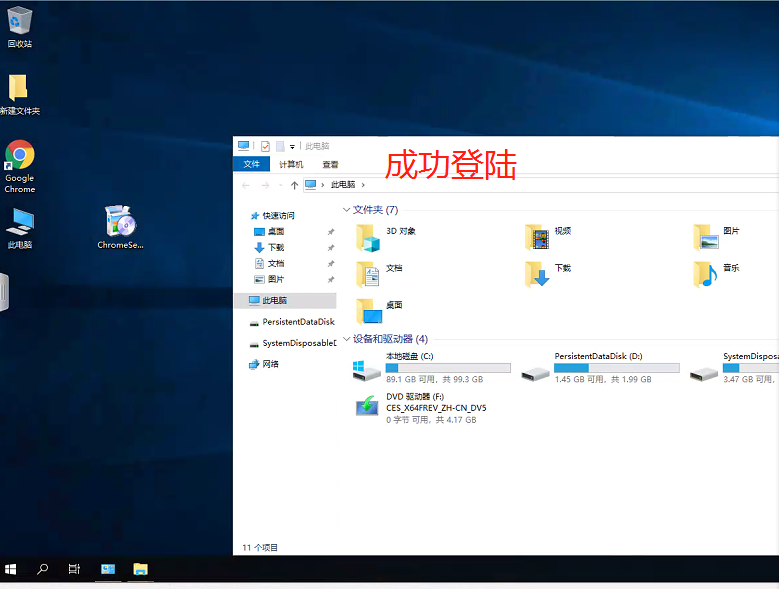Click the tab handle on the left screen edge
Screen dimensions: 779x589
pyautogui.click(x=4, y=292)
